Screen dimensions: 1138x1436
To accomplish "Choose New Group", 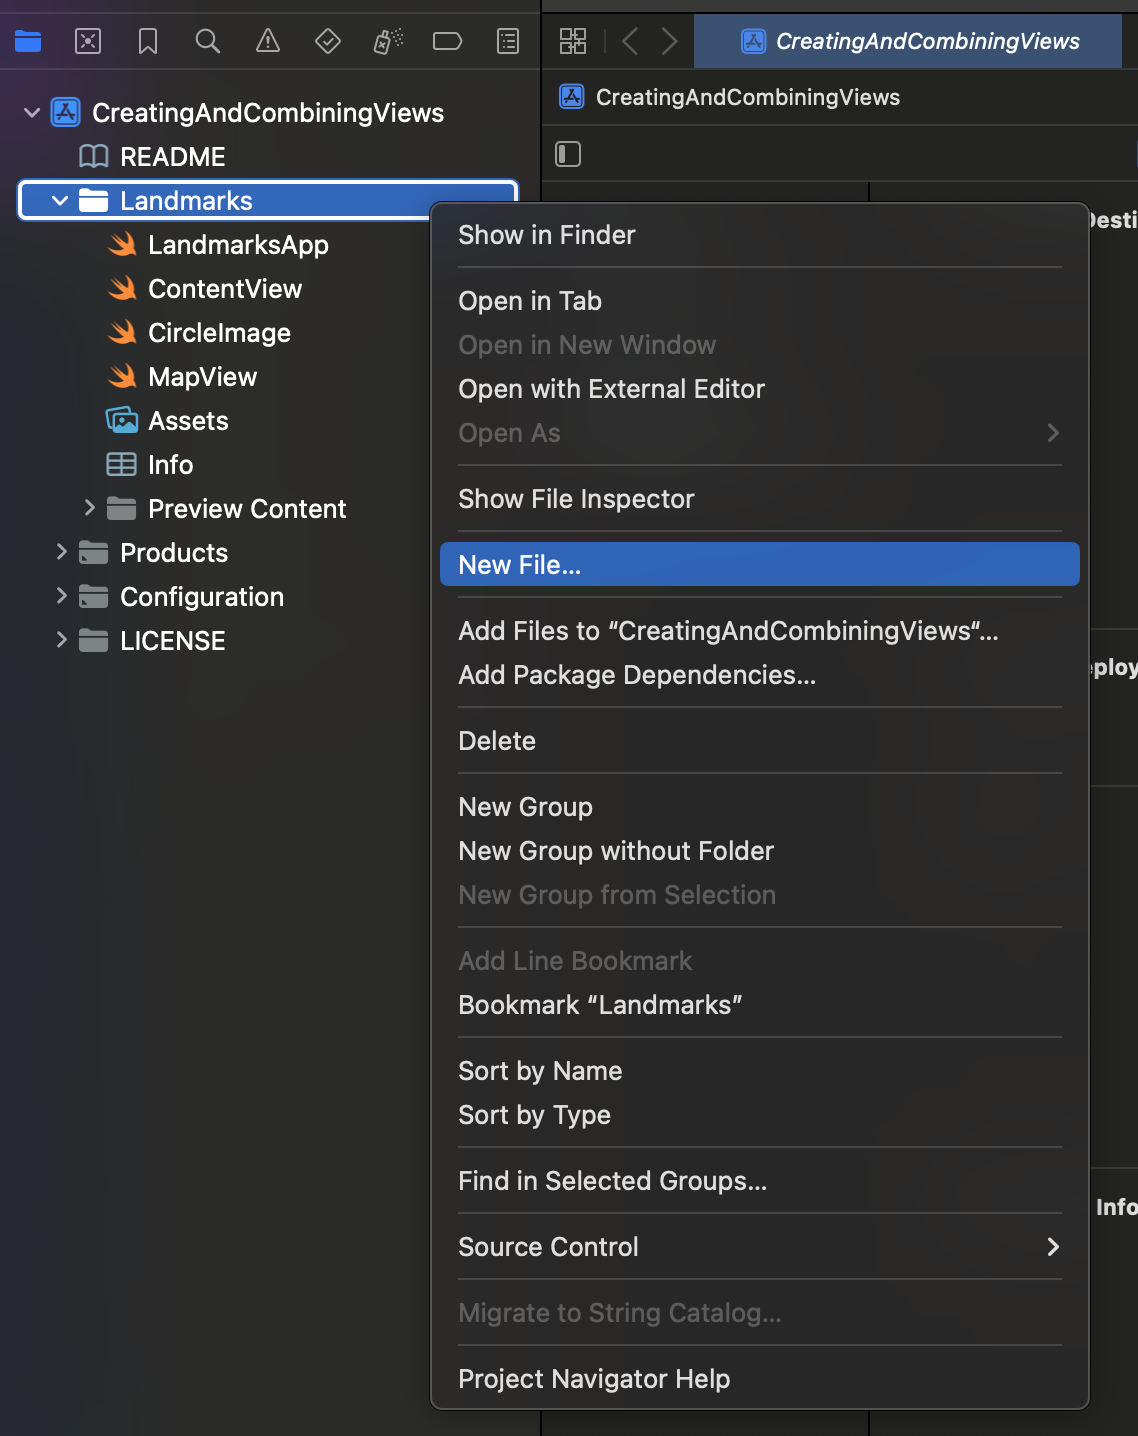I will tap(759, 806).
